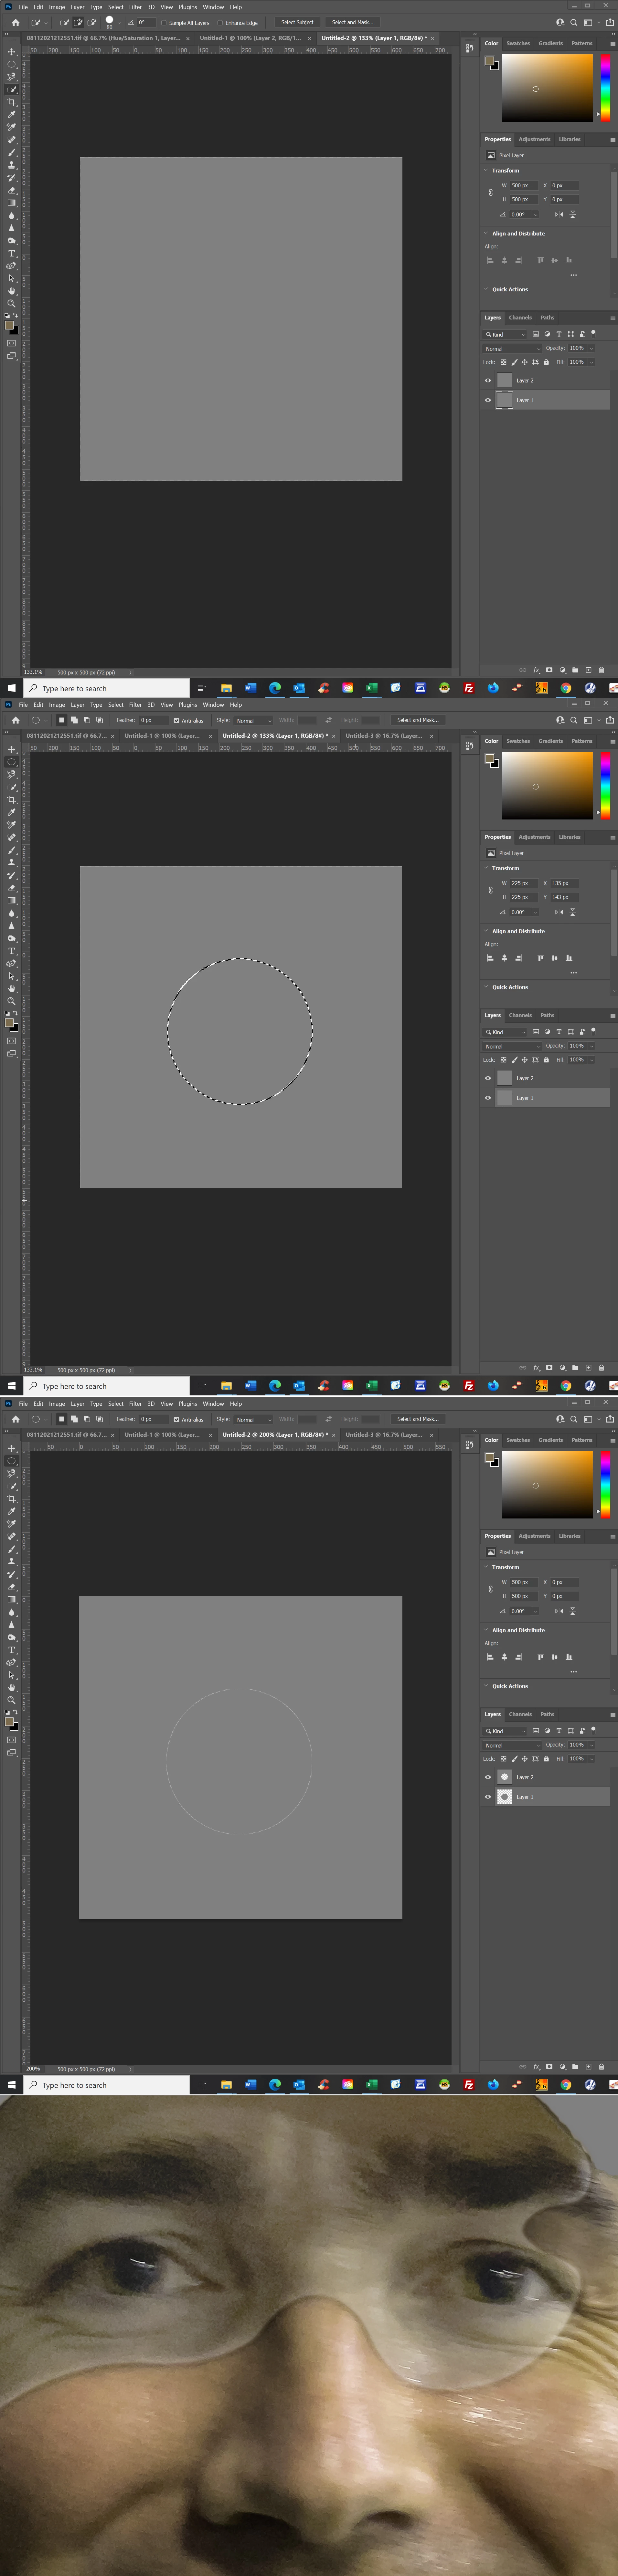This screenshot has height=2576, width=618.
Task: Select the Hand tool in the middle screenshot
Action: pyautogui.click(x=12, y=989)
